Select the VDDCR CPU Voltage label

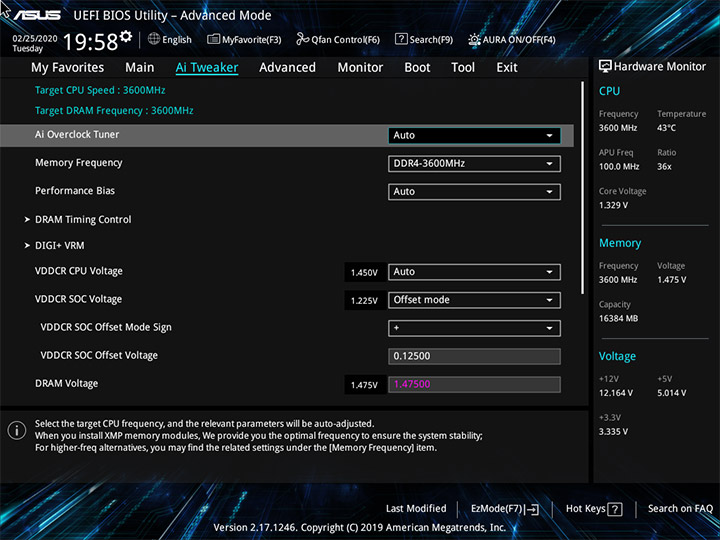pos(79,271)
